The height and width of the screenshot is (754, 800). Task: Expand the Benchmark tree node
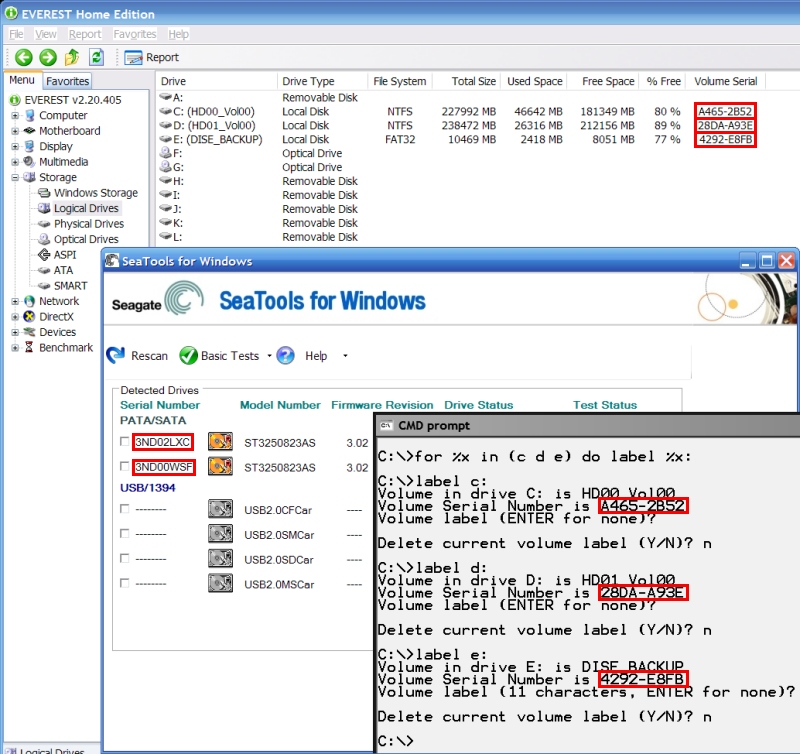click(15, 348)
